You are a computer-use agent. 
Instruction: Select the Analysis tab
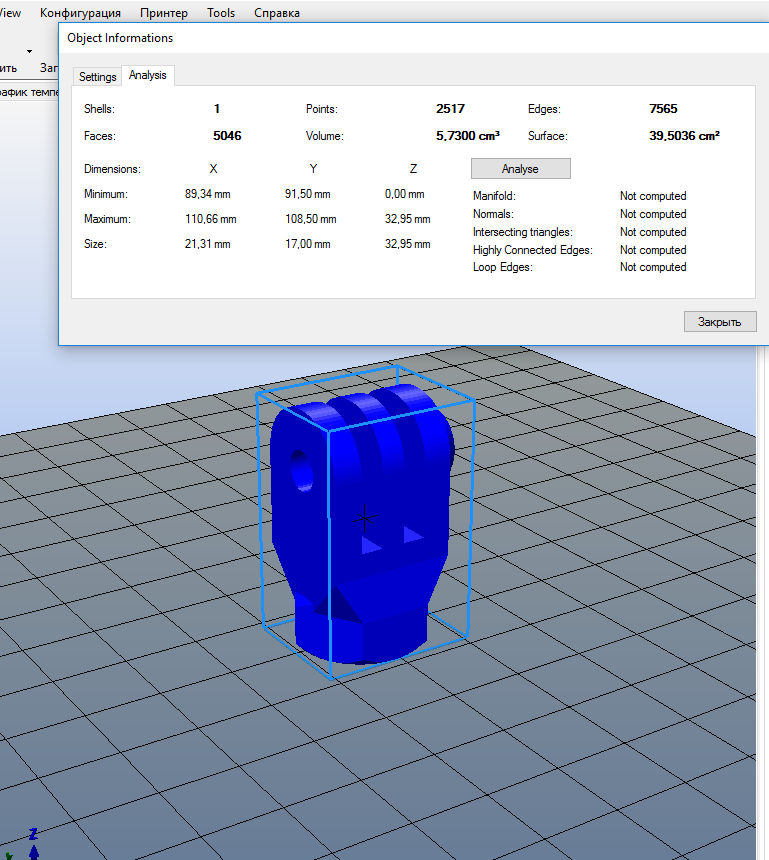[x=148, y=76]
